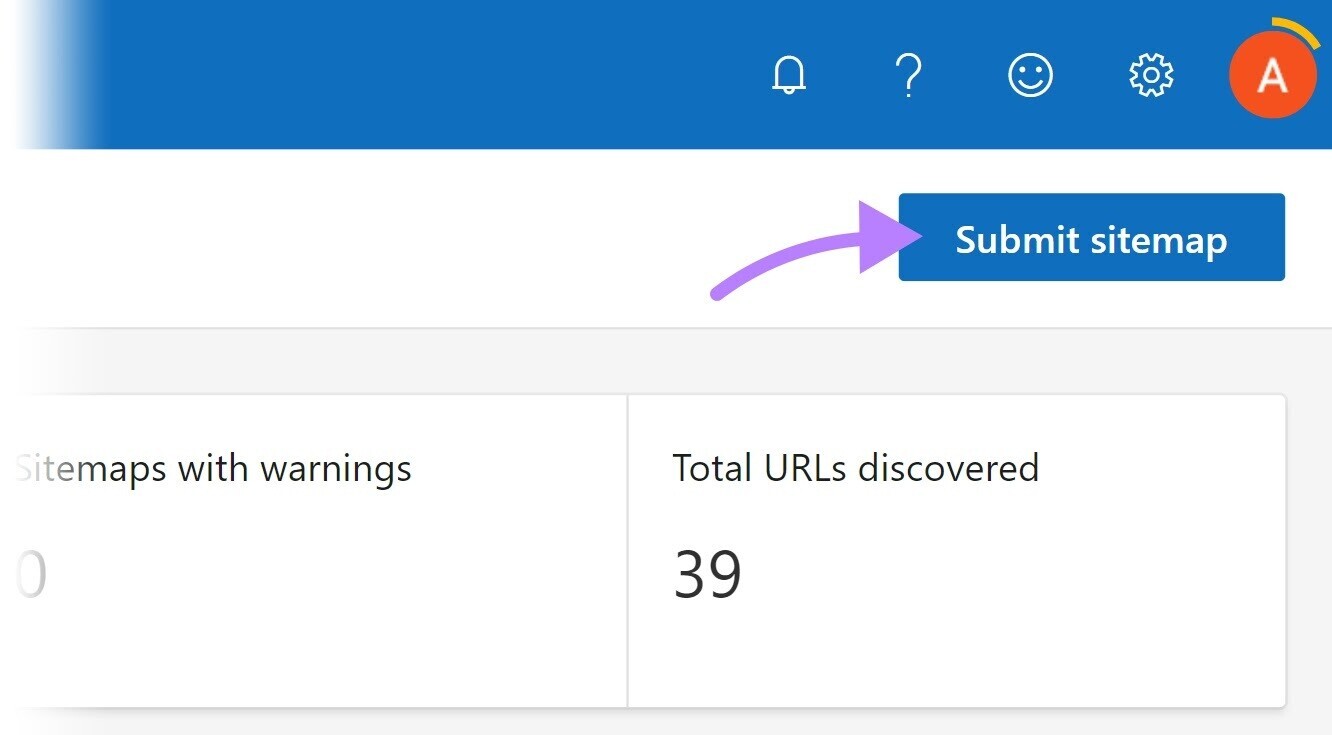Click the Submit sitemap button

[x=1091, y=237]
